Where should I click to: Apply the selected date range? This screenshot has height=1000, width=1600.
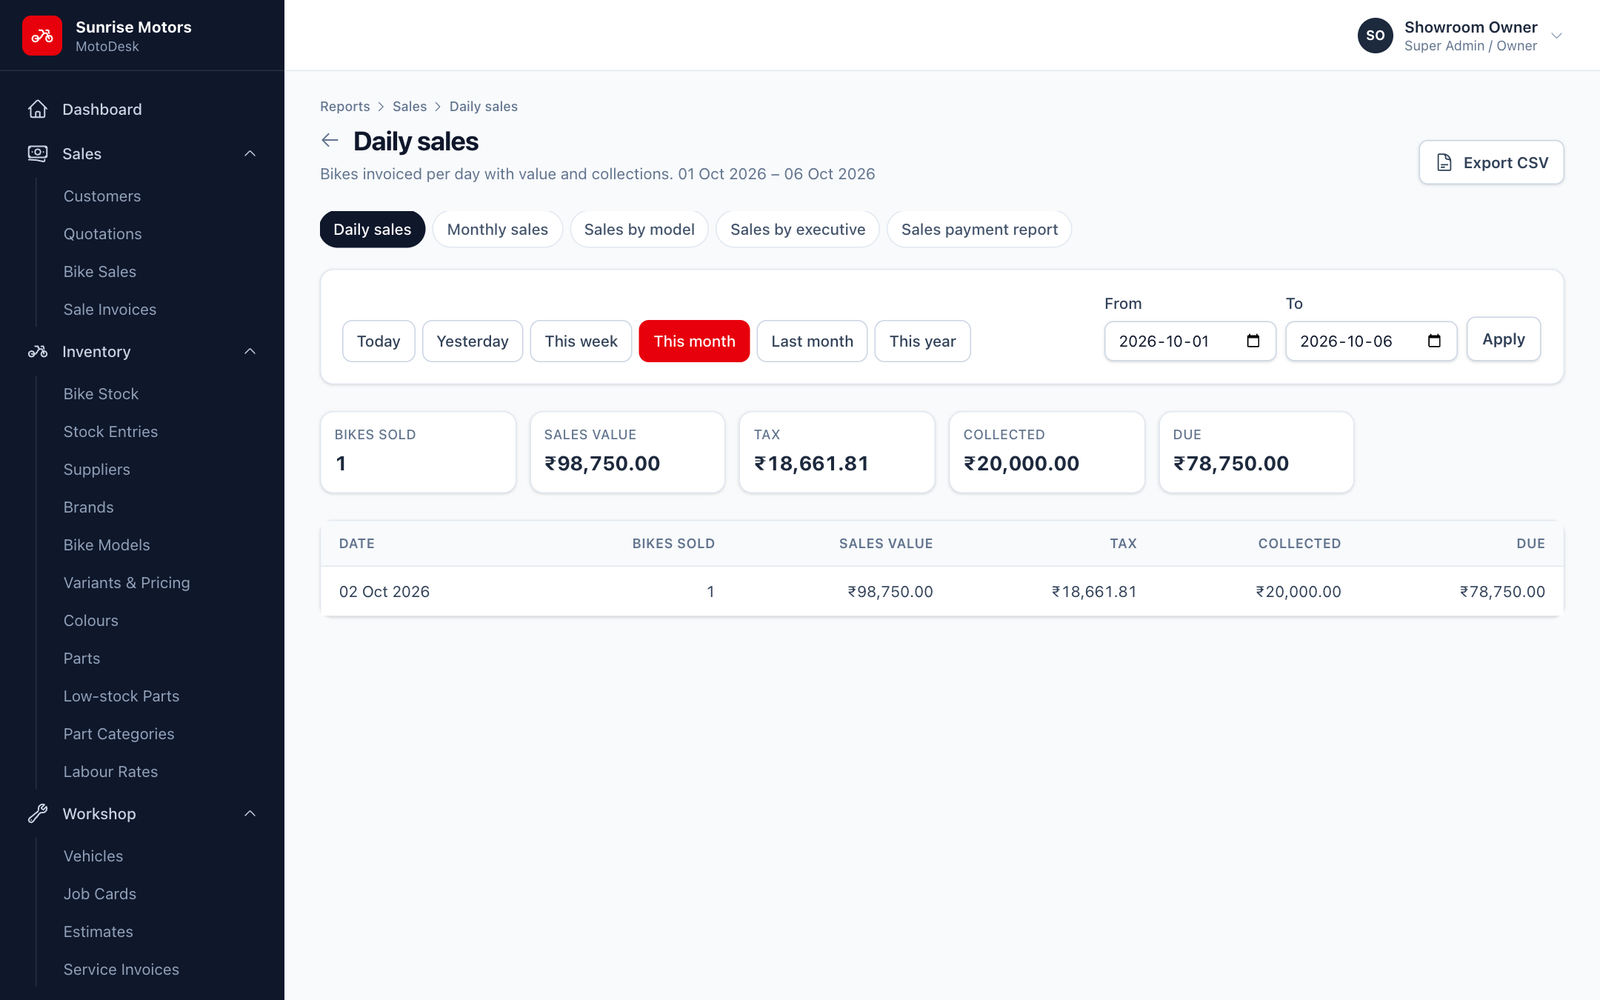tap(1503, 339)
